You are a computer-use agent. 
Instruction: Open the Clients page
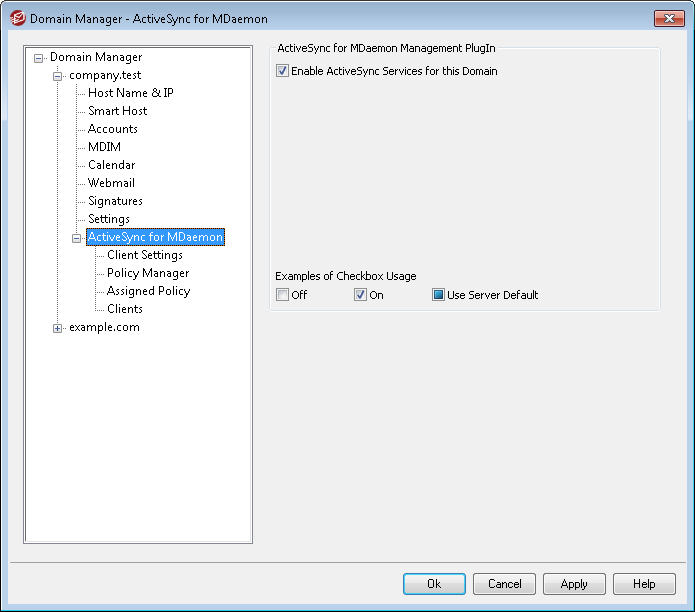click(x=125, y=309)
